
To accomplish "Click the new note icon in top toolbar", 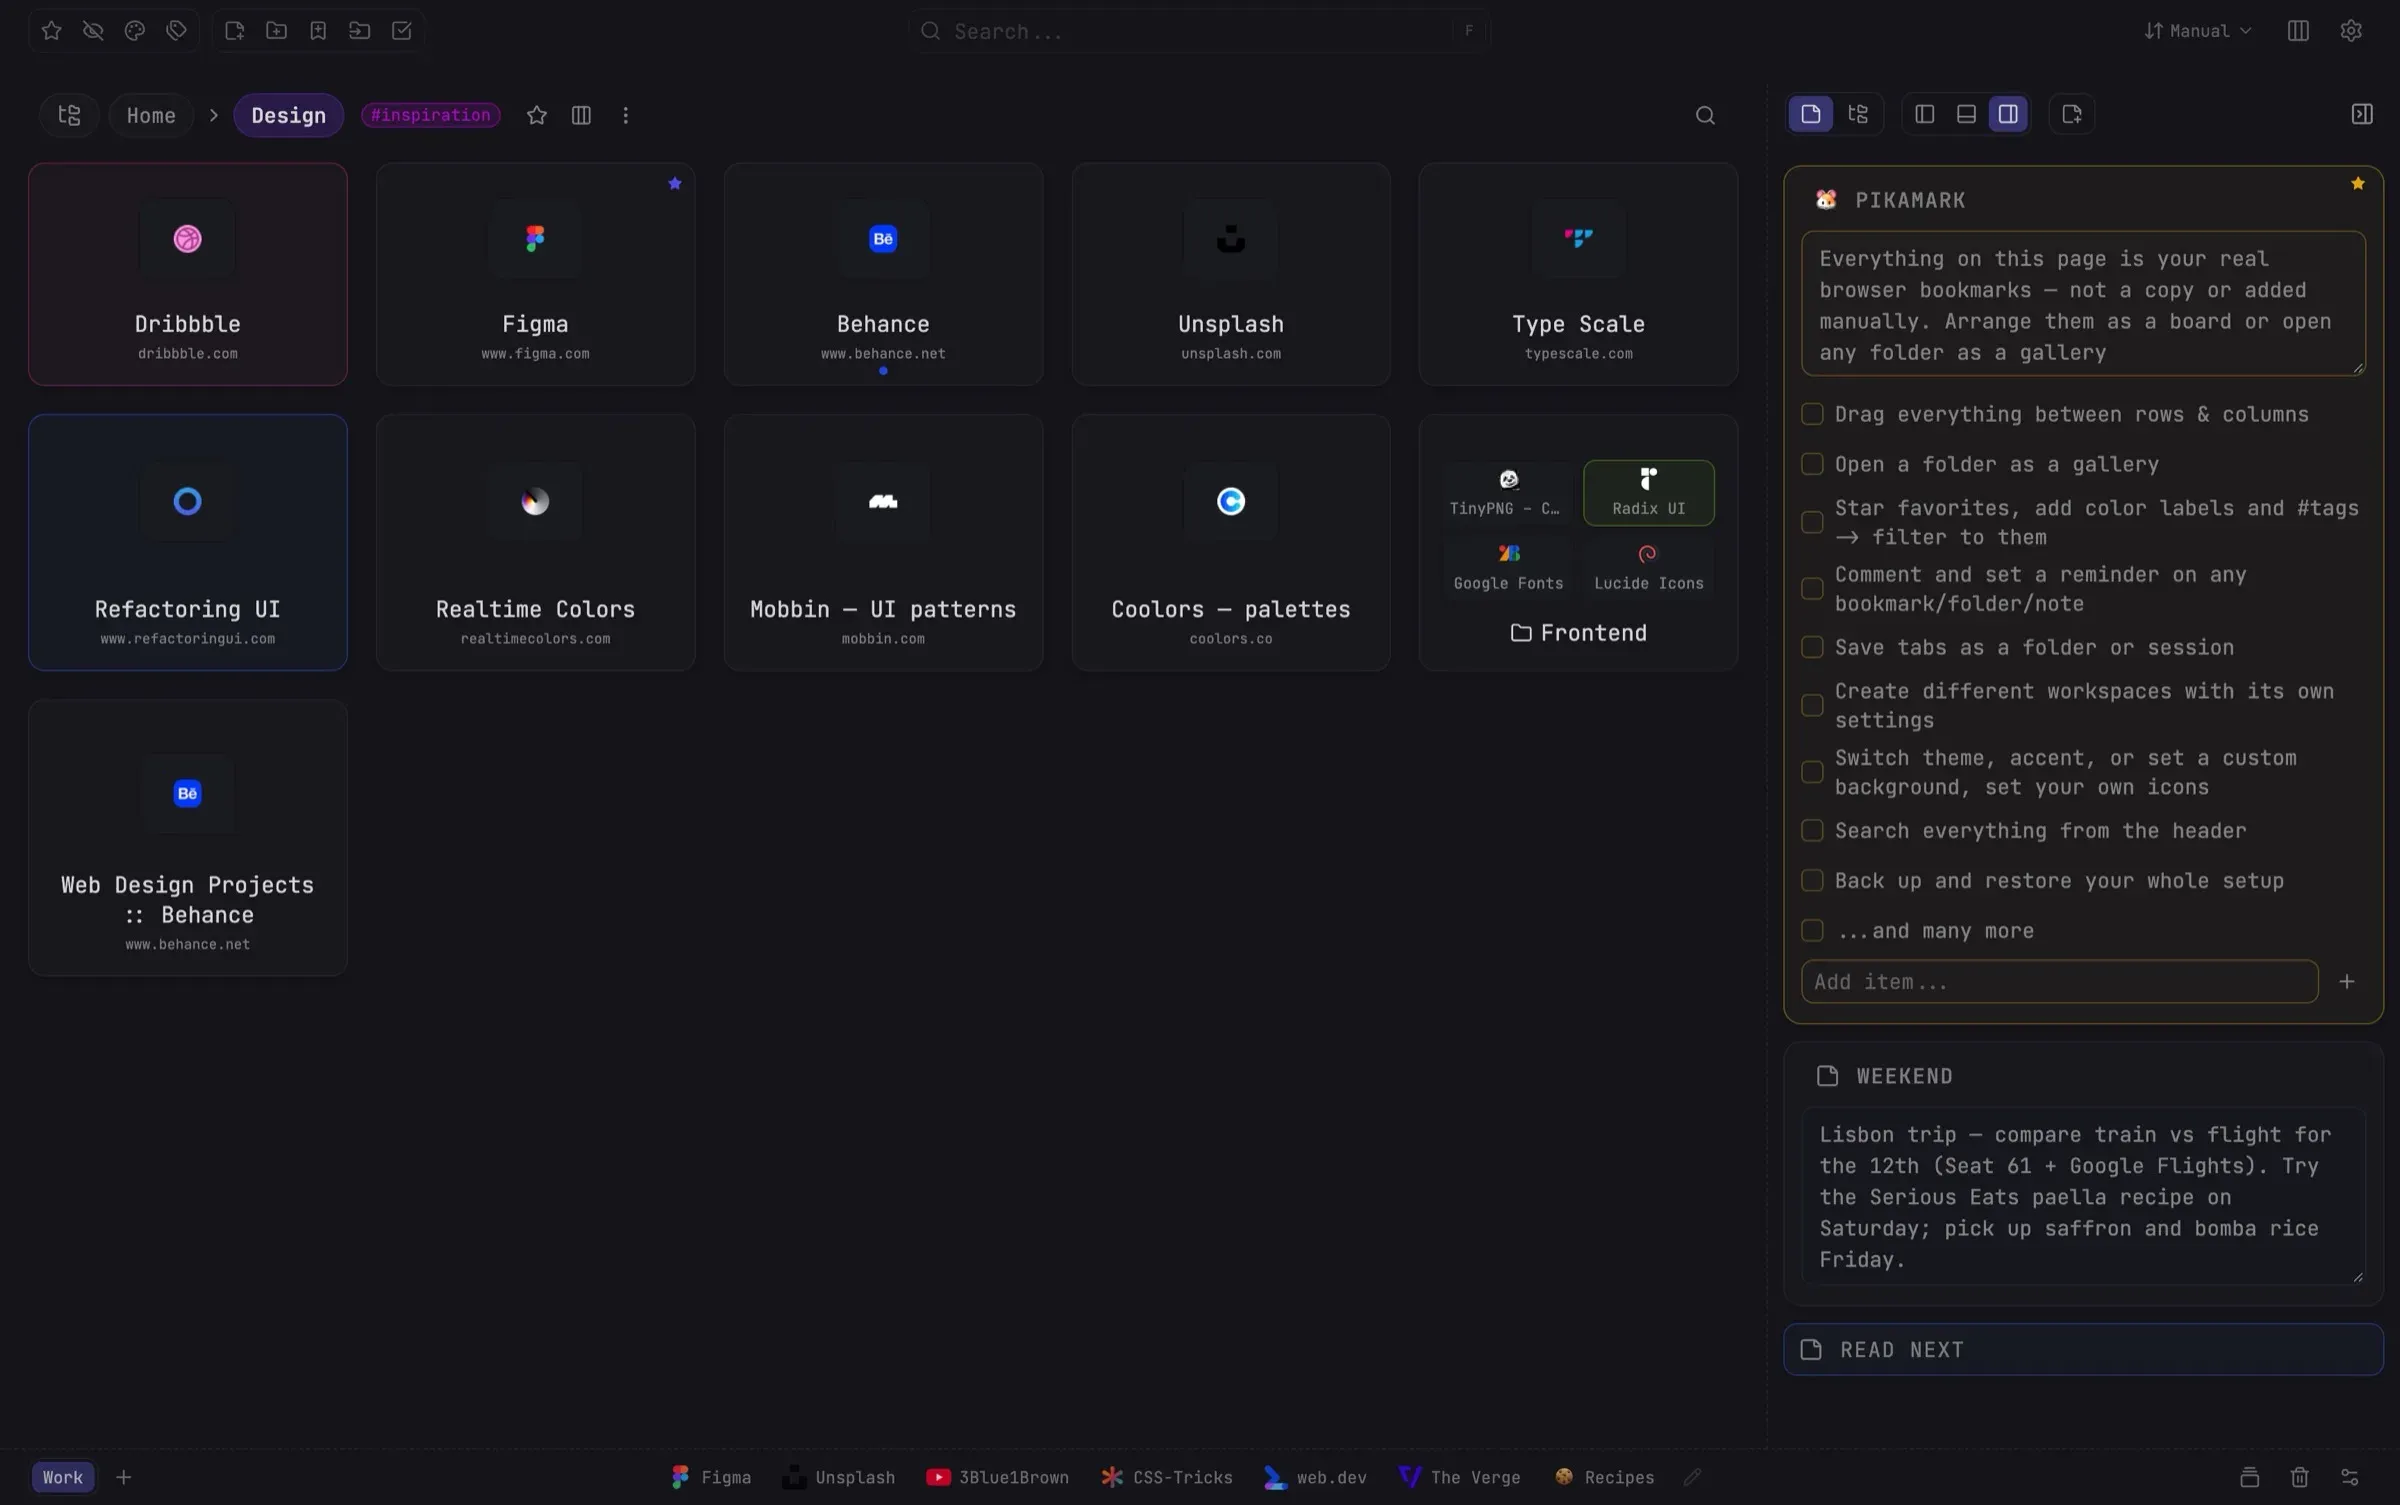I will click(x=235, y=31).
